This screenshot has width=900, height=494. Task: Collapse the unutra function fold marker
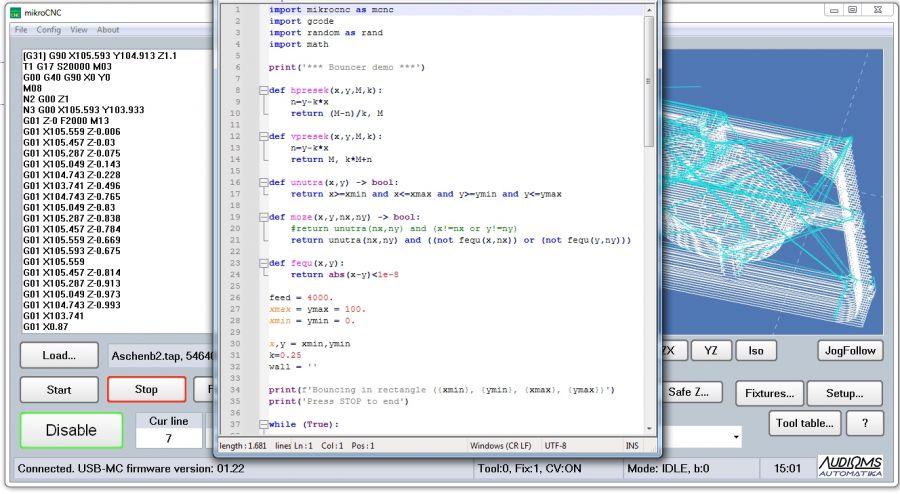coord(263,183)
